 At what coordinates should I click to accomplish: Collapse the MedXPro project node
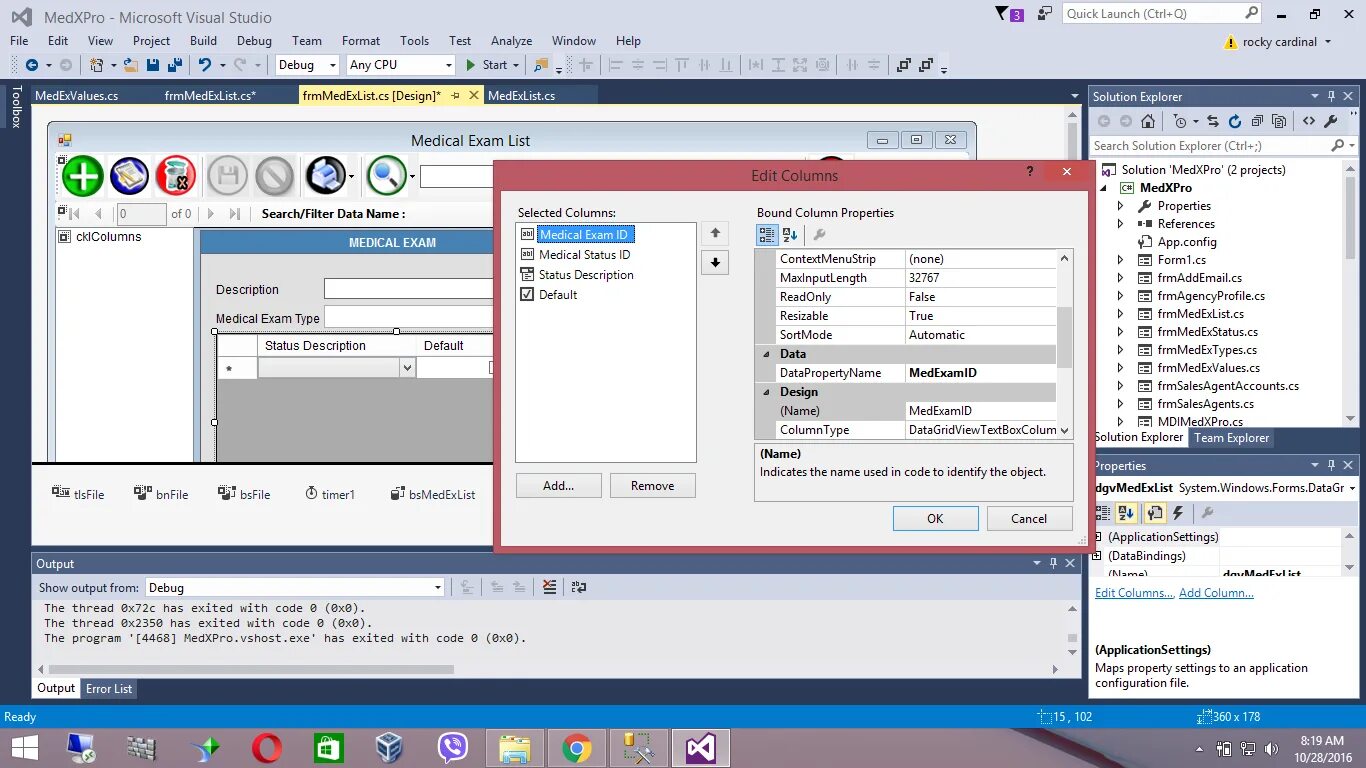tap(1104, 188)
